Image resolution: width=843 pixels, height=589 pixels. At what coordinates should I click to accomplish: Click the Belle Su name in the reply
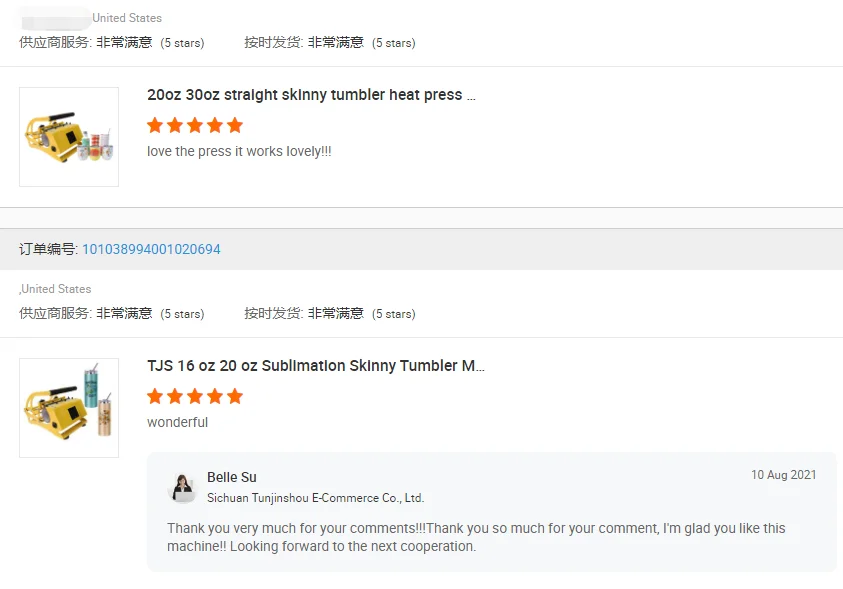pyautogui.click(x=232, y=477)
